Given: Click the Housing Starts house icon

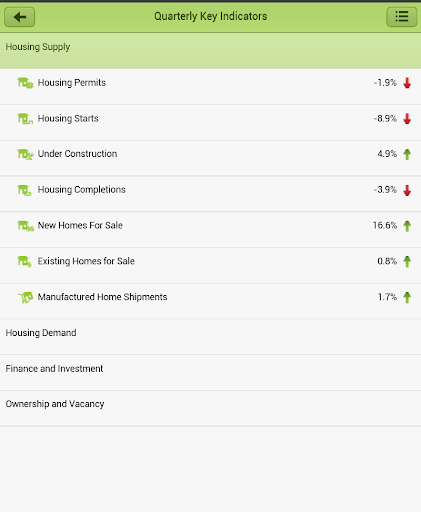Looking at the screenshot, I should (25, 119).
